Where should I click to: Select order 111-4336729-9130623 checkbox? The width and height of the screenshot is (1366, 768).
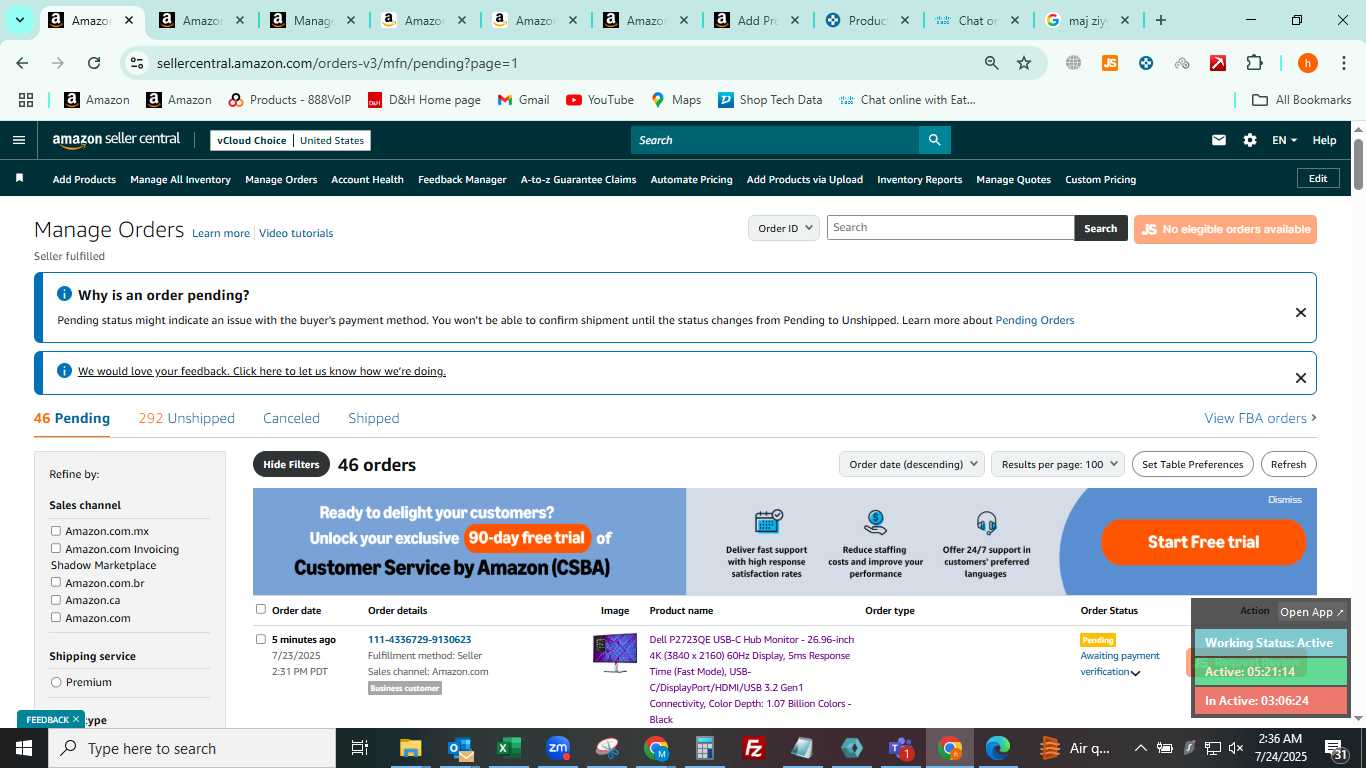point(261,639)
